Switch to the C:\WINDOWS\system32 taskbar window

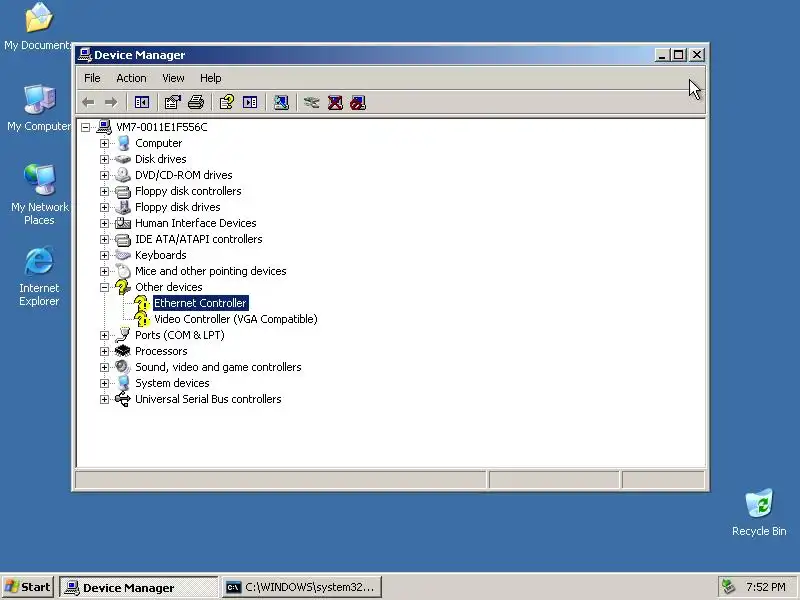[x=302, y=587]
